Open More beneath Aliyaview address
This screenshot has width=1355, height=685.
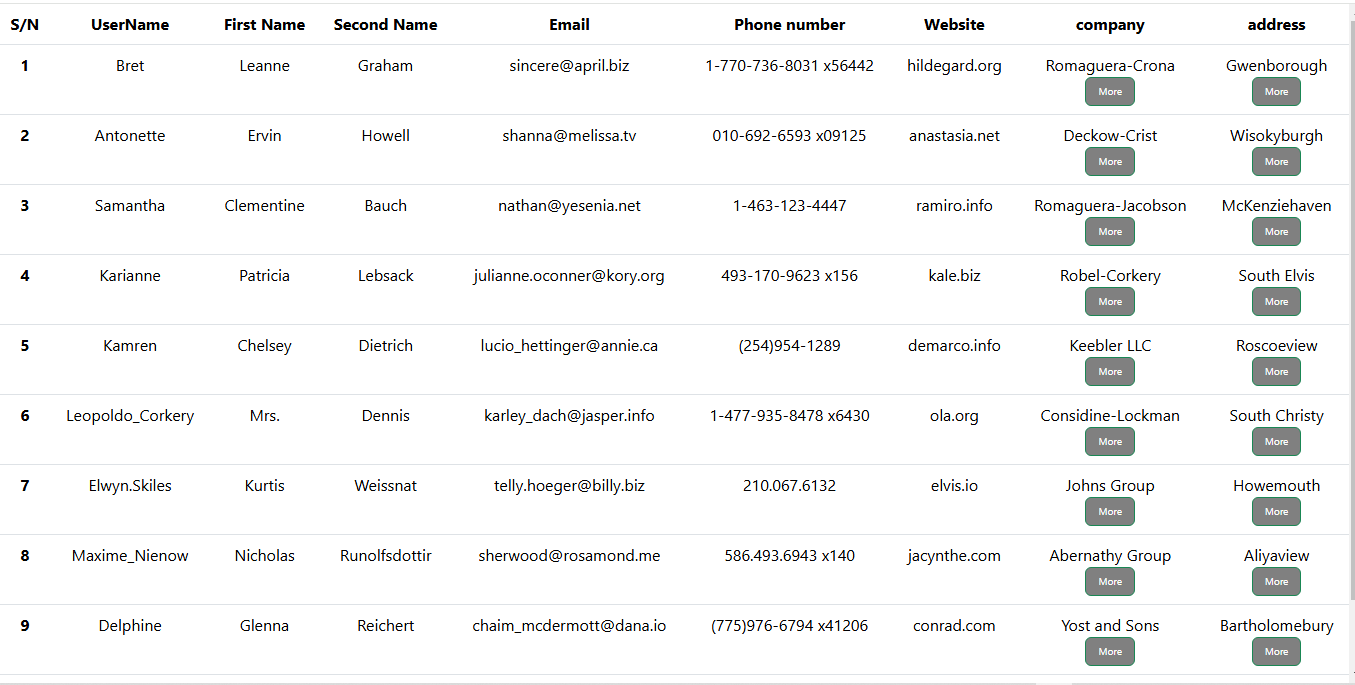click(x=1276, y=582)
